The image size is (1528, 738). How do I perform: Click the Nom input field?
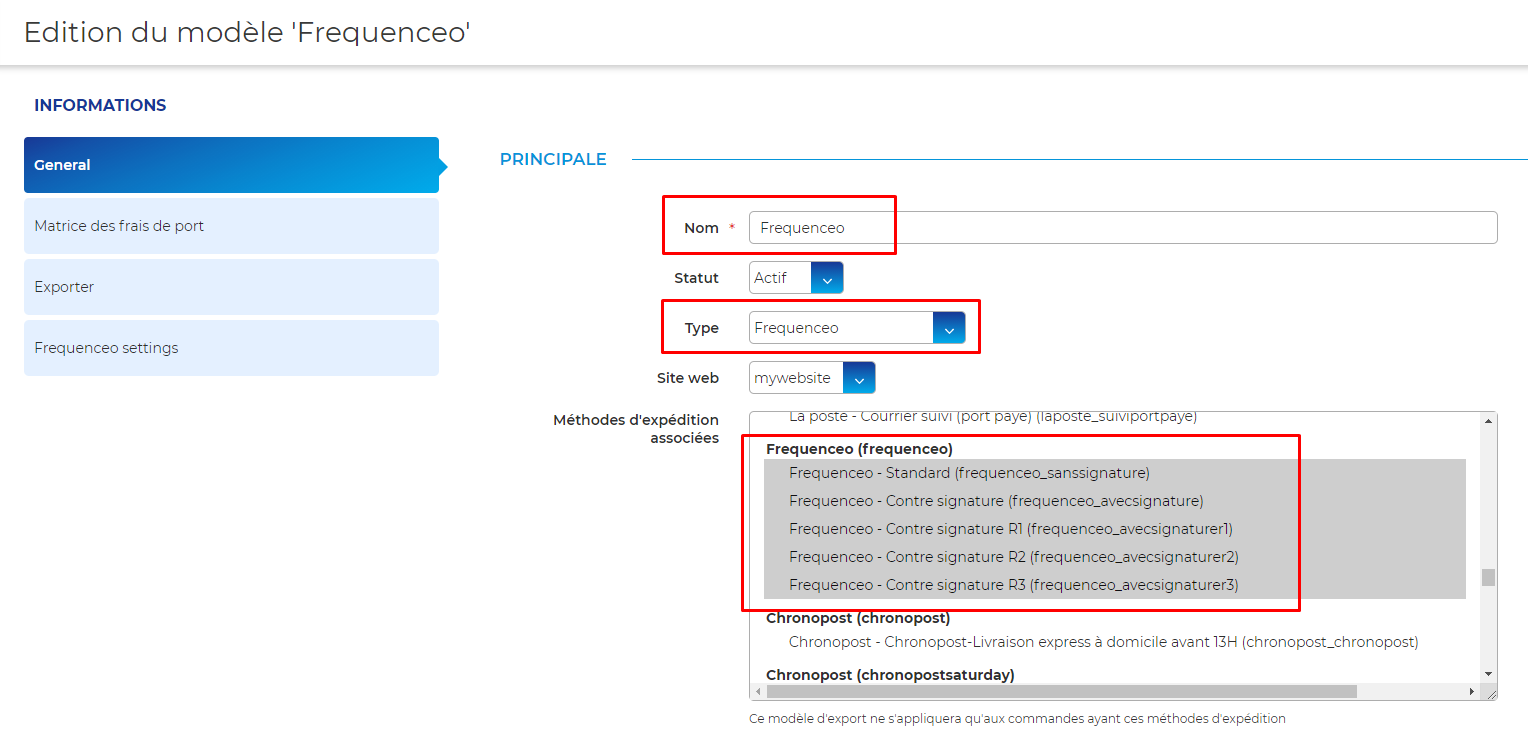(x=1123, y=228)
